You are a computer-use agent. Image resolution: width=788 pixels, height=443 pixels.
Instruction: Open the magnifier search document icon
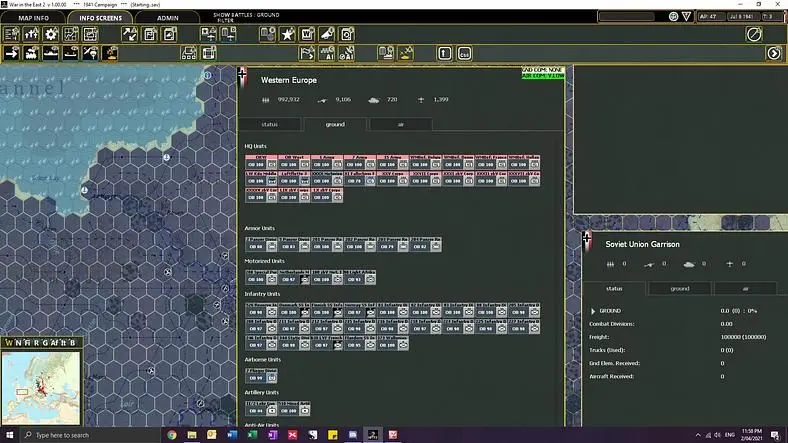pyautogui.click(x=347, y=34)
